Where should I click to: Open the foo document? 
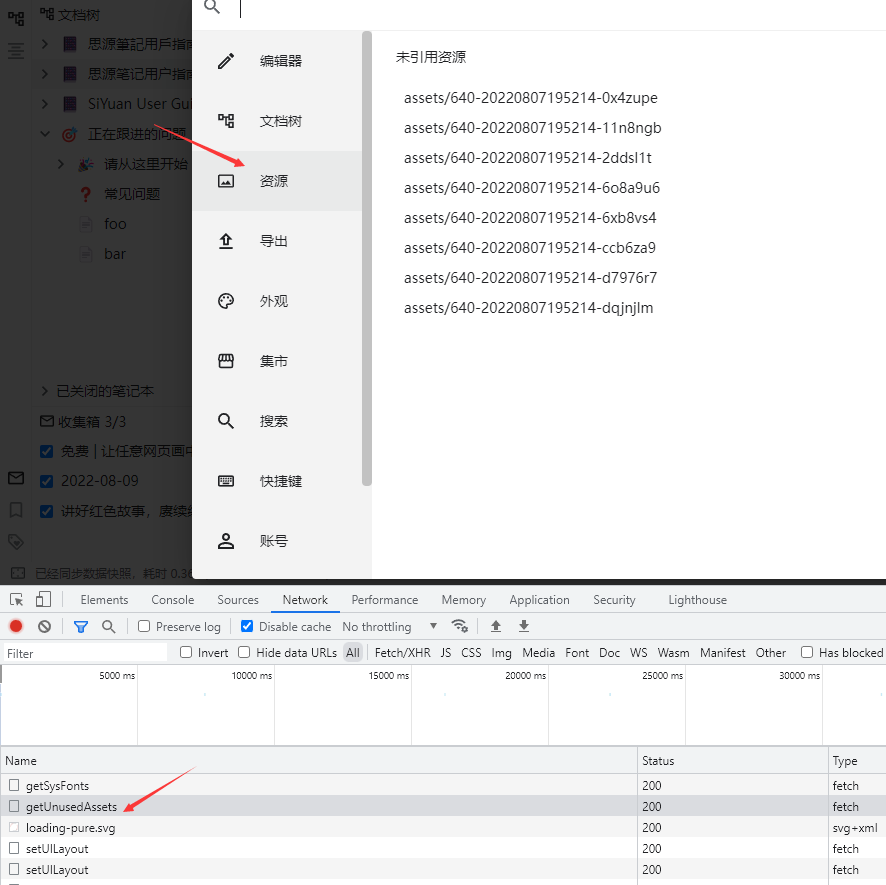pos(115,224)
